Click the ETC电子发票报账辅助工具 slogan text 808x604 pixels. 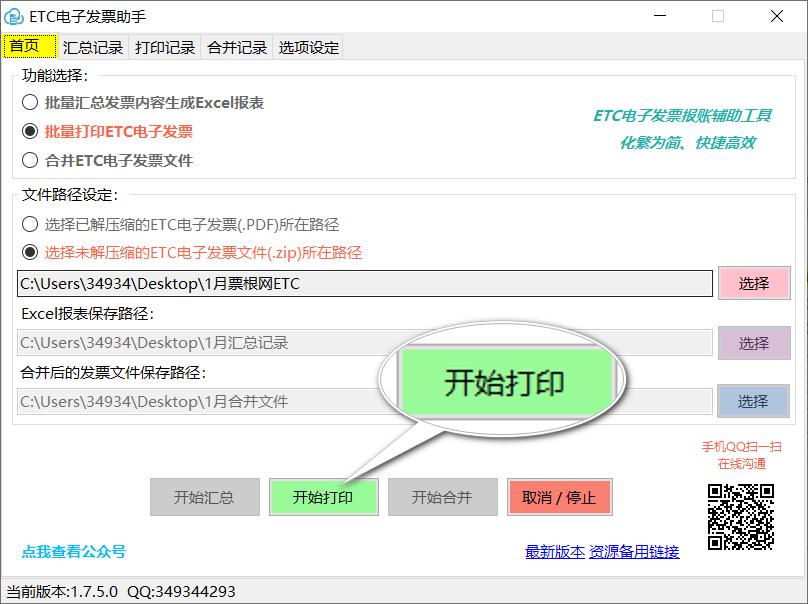pyautogui.click(x=682, y=115)
